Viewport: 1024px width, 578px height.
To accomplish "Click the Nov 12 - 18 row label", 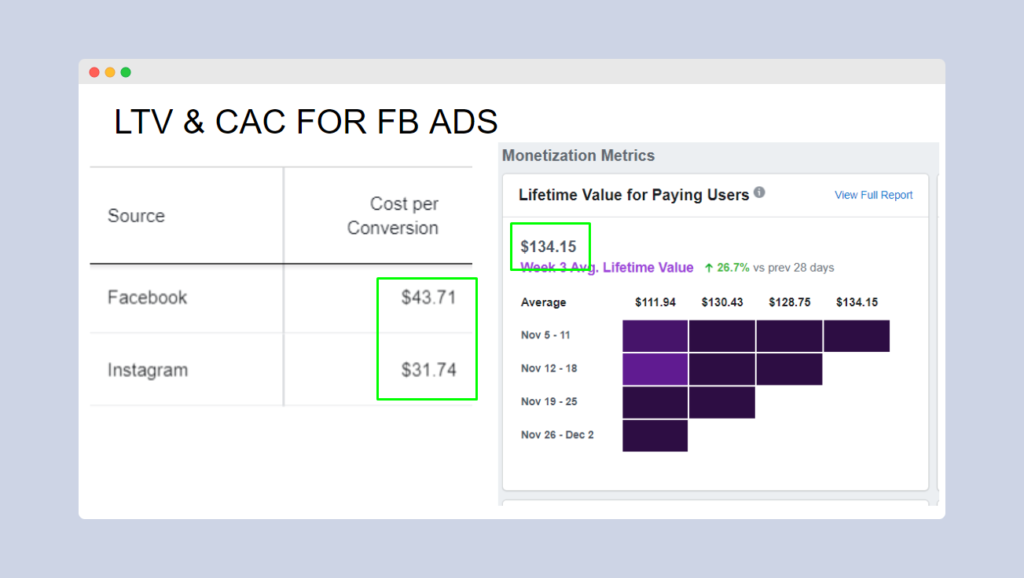I will pos(549,368).
